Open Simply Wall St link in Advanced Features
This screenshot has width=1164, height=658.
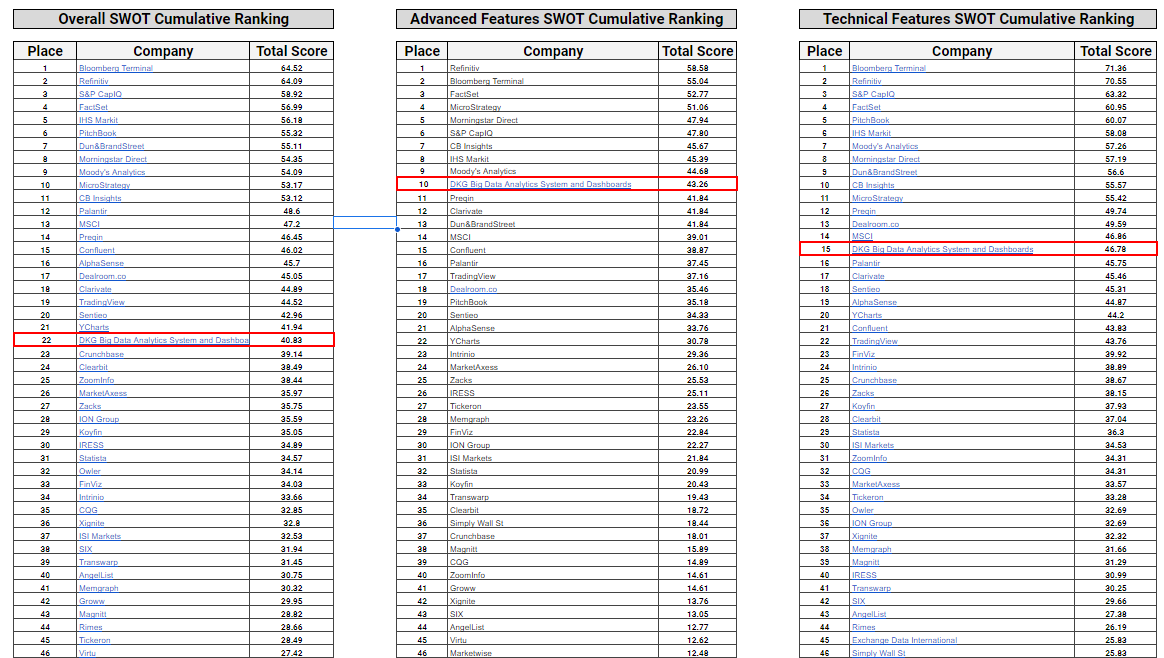coord(476,523)
